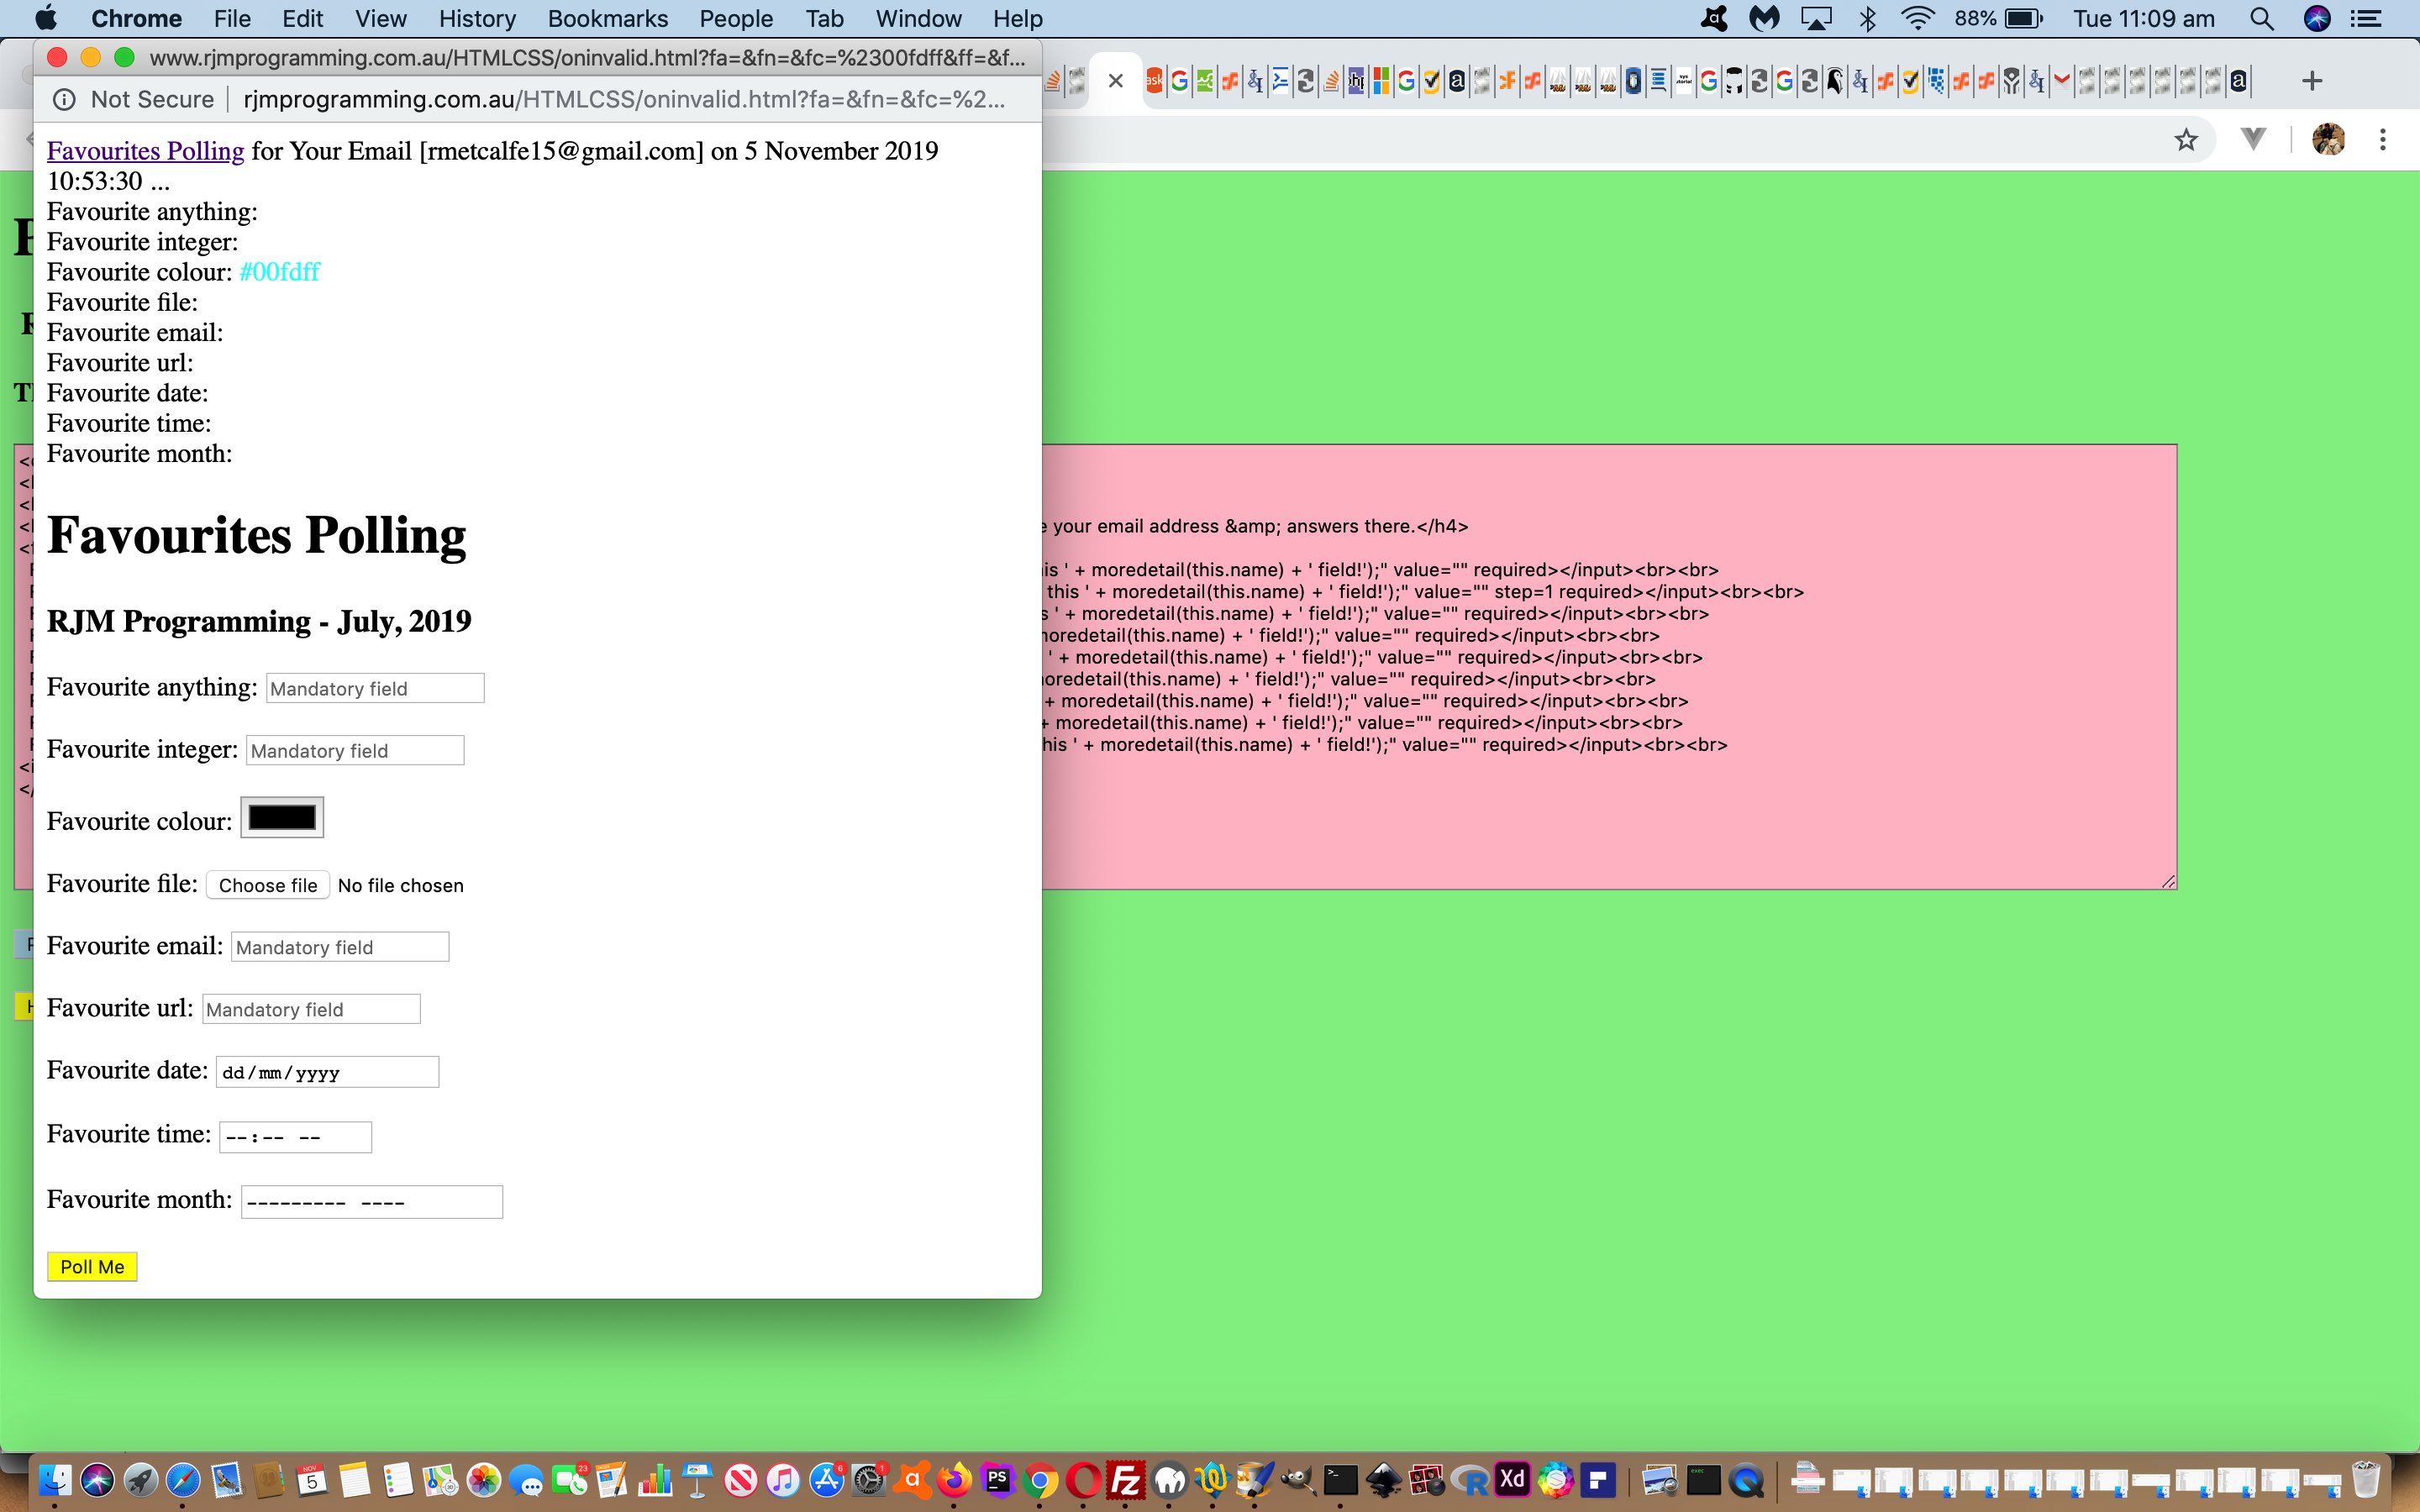The height and width of the screenshot is (1512, 2420).
Task: Open R statistics app in dock
Action: pyautogui.click(x=1470, y=1480)
